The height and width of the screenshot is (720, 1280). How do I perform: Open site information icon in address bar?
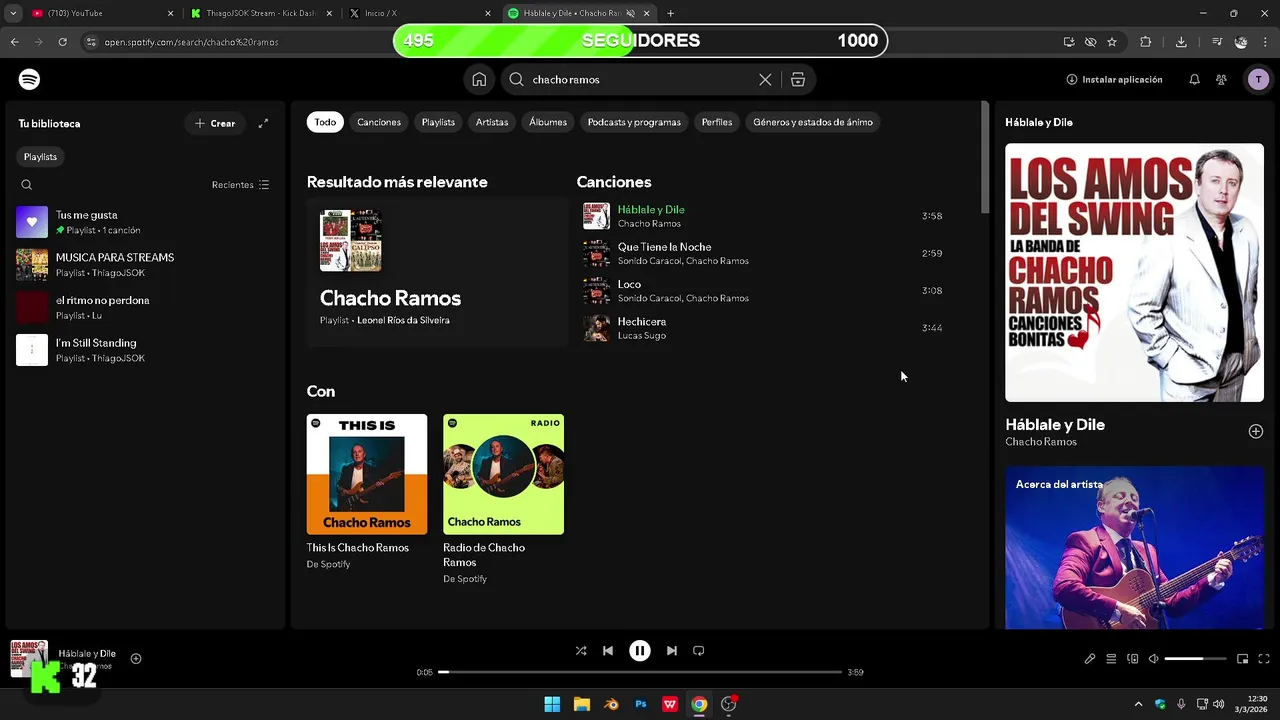tap(91, 42)
